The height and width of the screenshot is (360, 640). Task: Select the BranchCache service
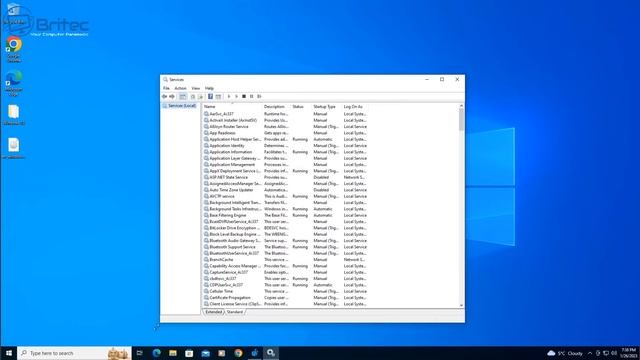tap(285, 260)
